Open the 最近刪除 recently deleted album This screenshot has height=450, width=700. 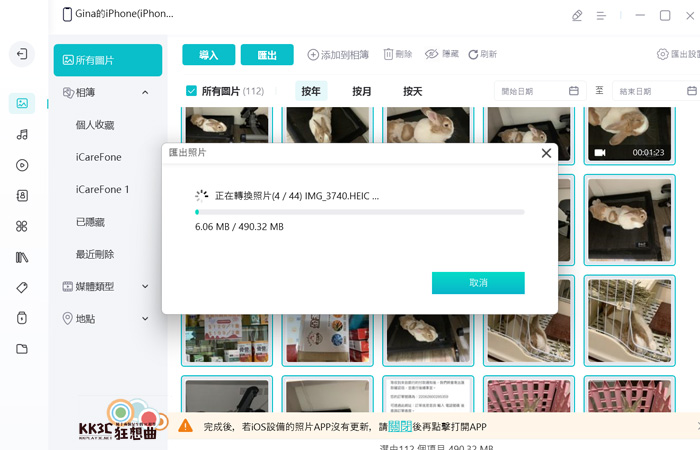click(95, 254)
